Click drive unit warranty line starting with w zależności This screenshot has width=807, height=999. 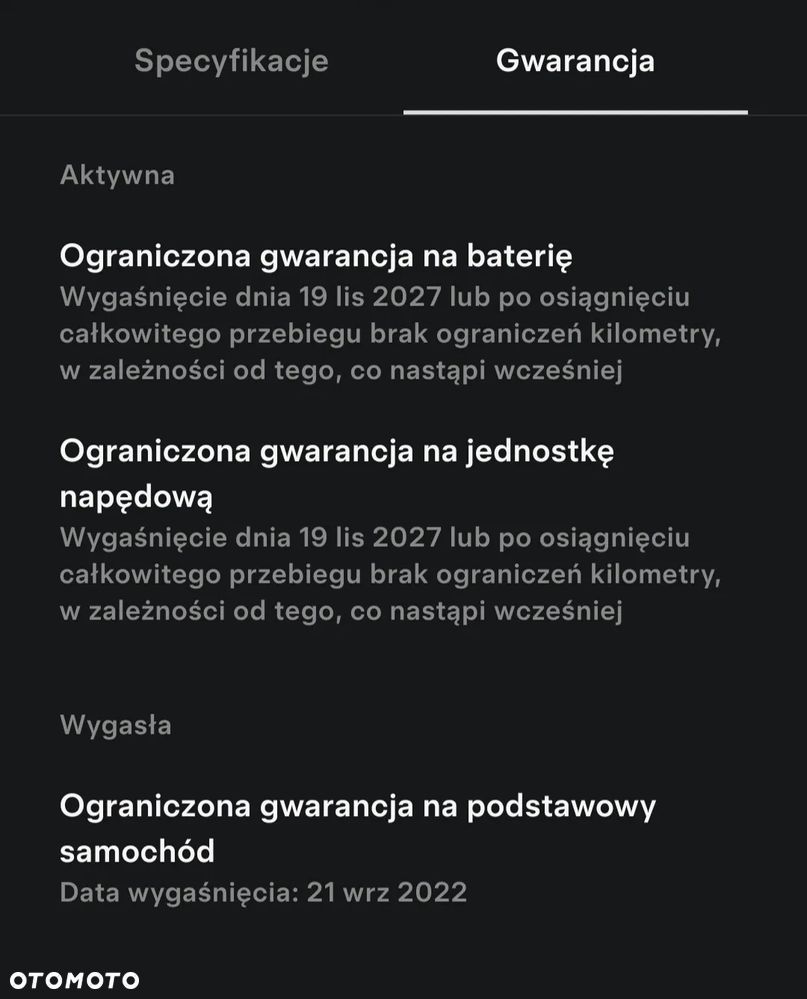[341, 612]
